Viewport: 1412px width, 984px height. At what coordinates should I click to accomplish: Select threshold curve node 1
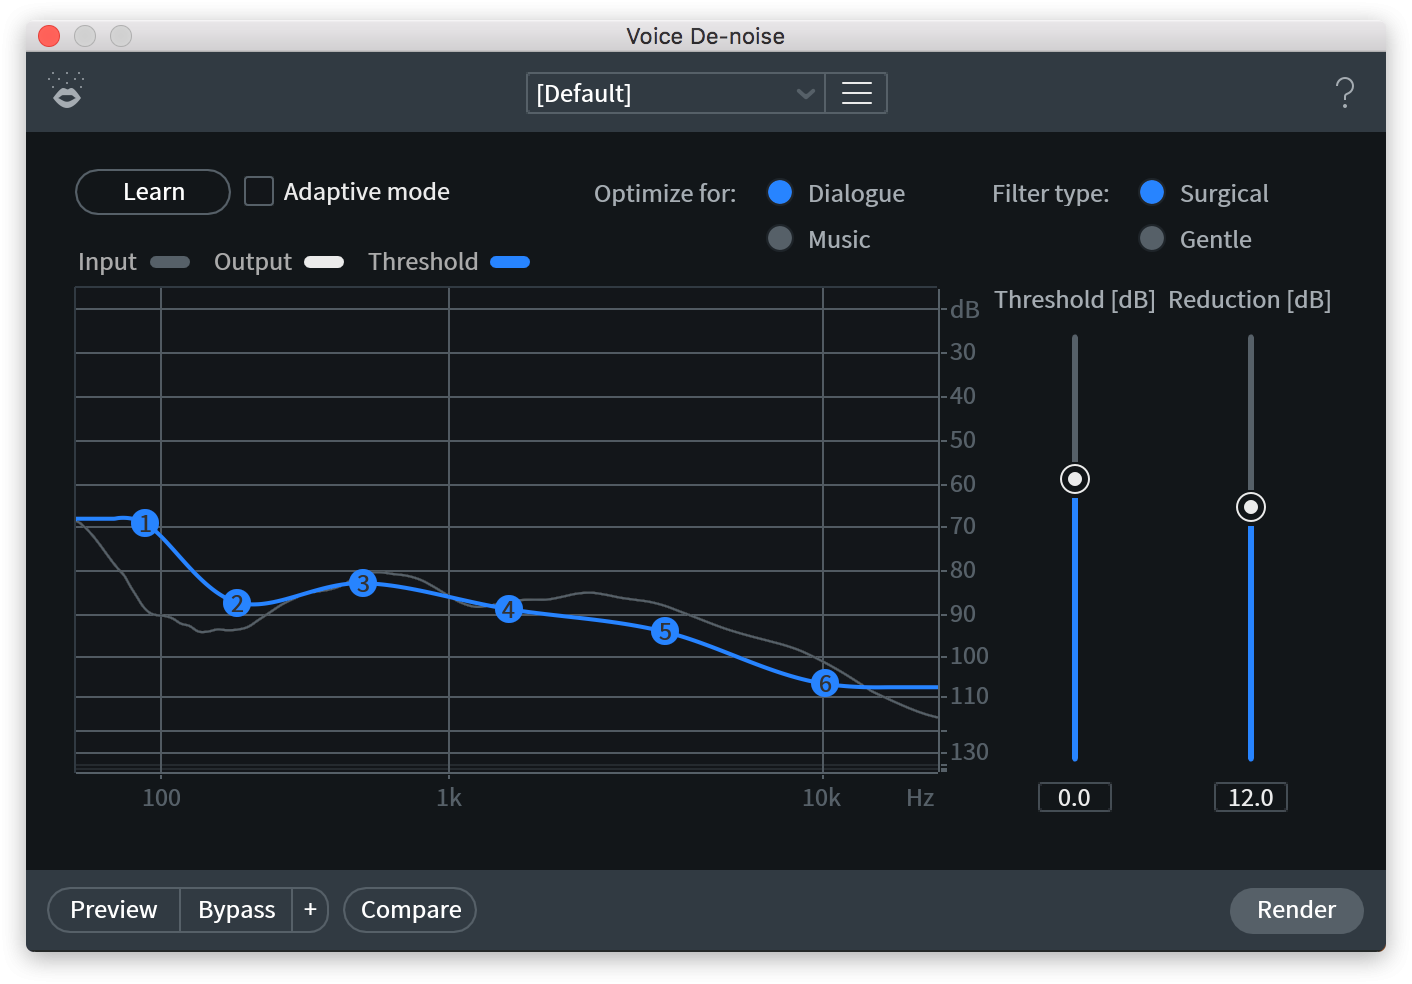(146, 522)
